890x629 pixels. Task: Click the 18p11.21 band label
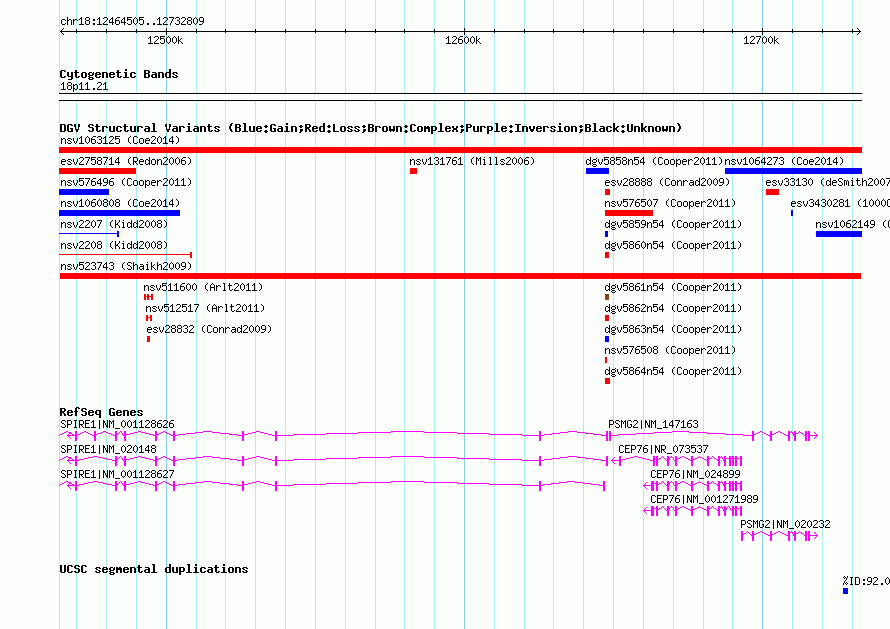click(84, 86)
